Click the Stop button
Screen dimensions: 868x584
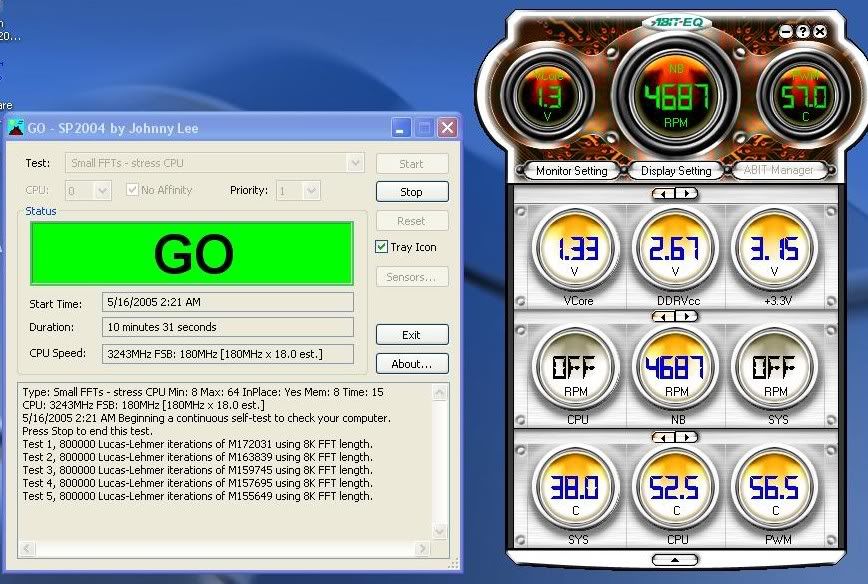tap(412, 192)
